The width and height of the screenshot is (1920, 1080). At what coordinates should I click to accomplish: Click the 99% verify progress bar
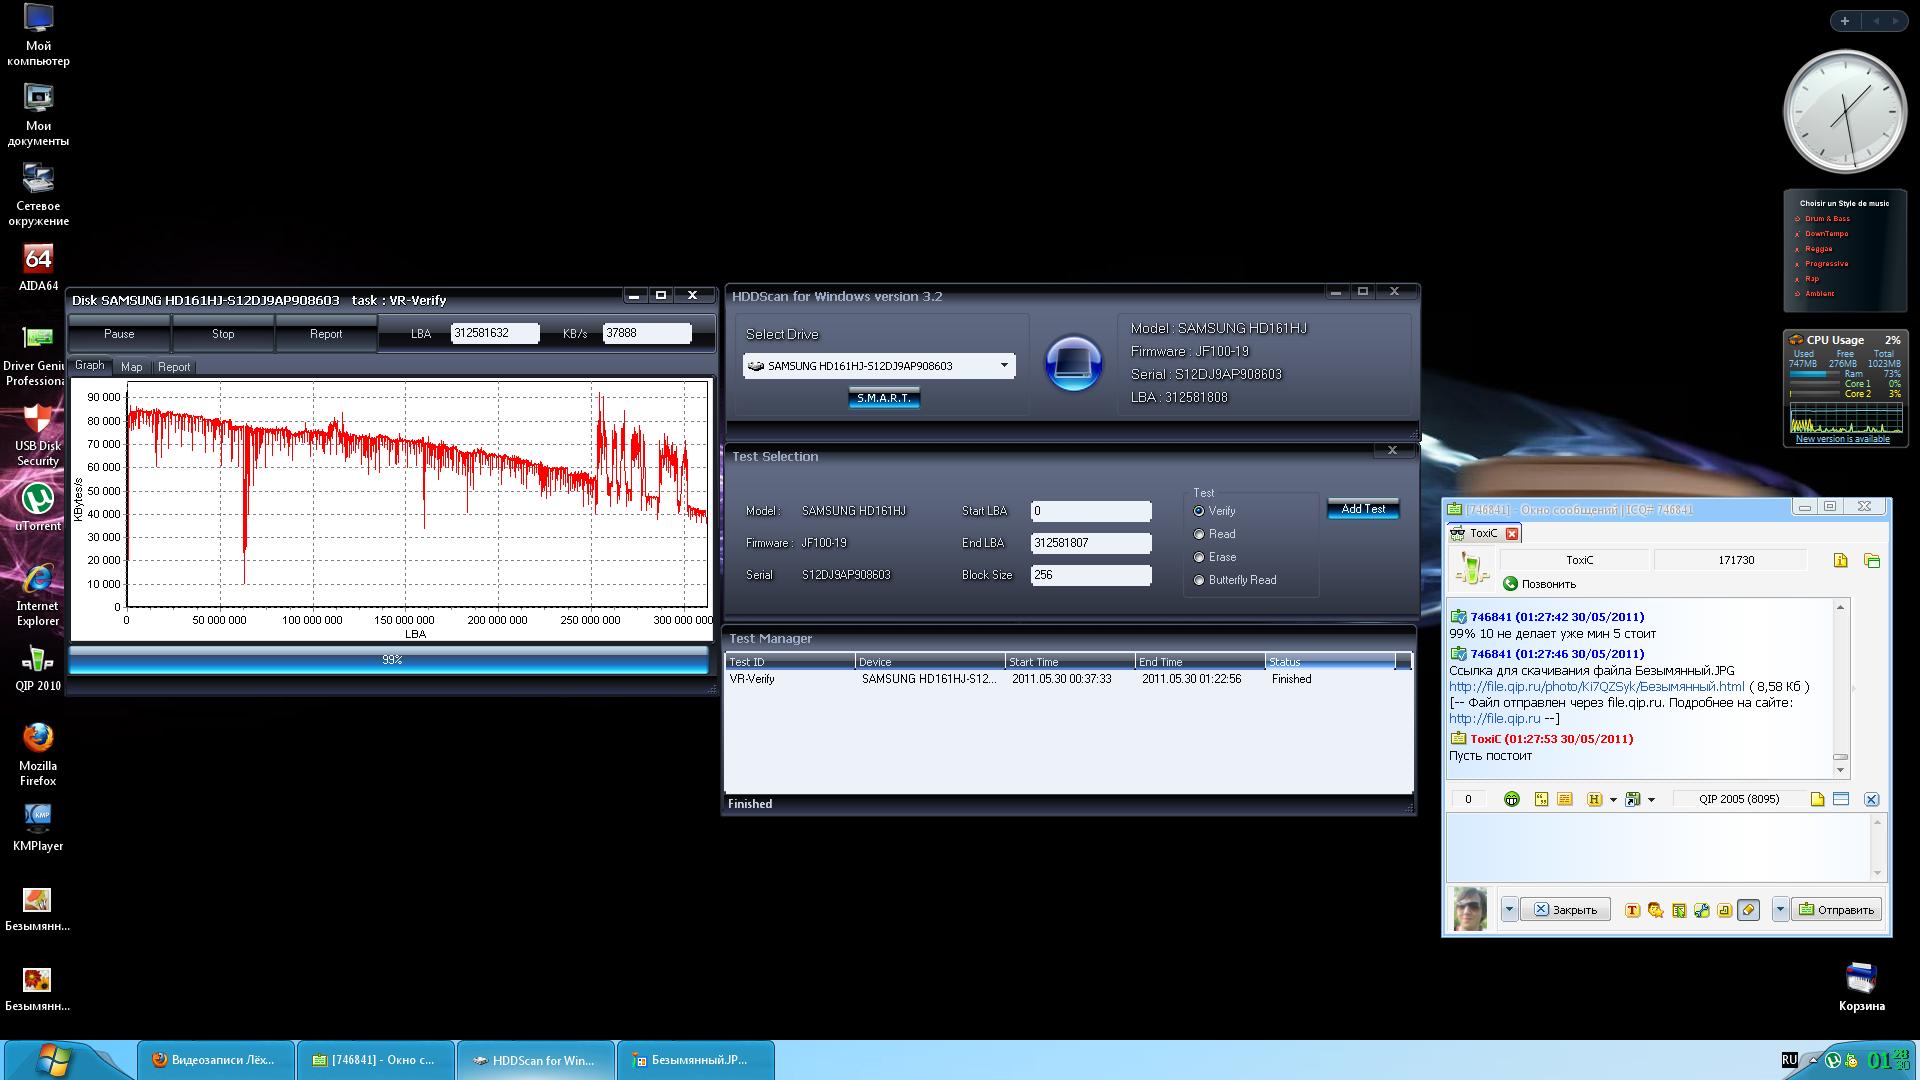click(x=388, y=660)
